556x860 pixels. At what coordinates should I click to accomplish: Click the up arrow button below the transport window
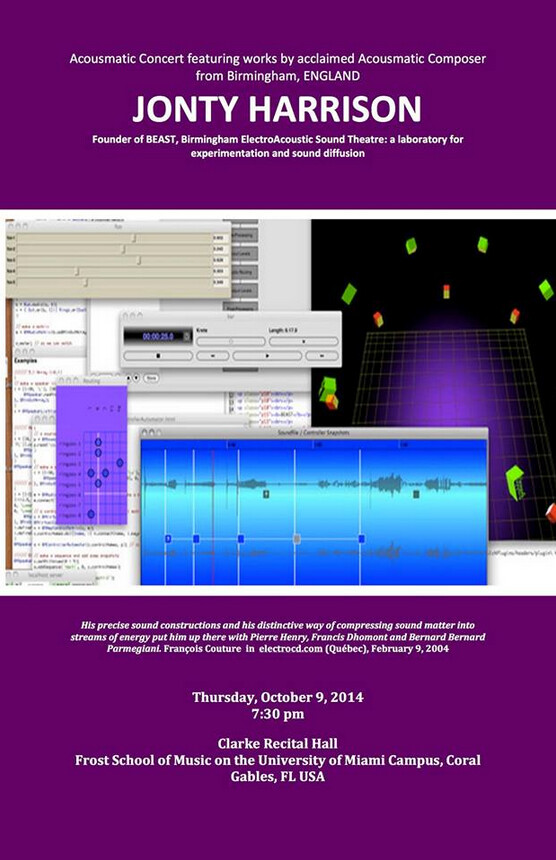pyautogui.click(x=129, y=378)
